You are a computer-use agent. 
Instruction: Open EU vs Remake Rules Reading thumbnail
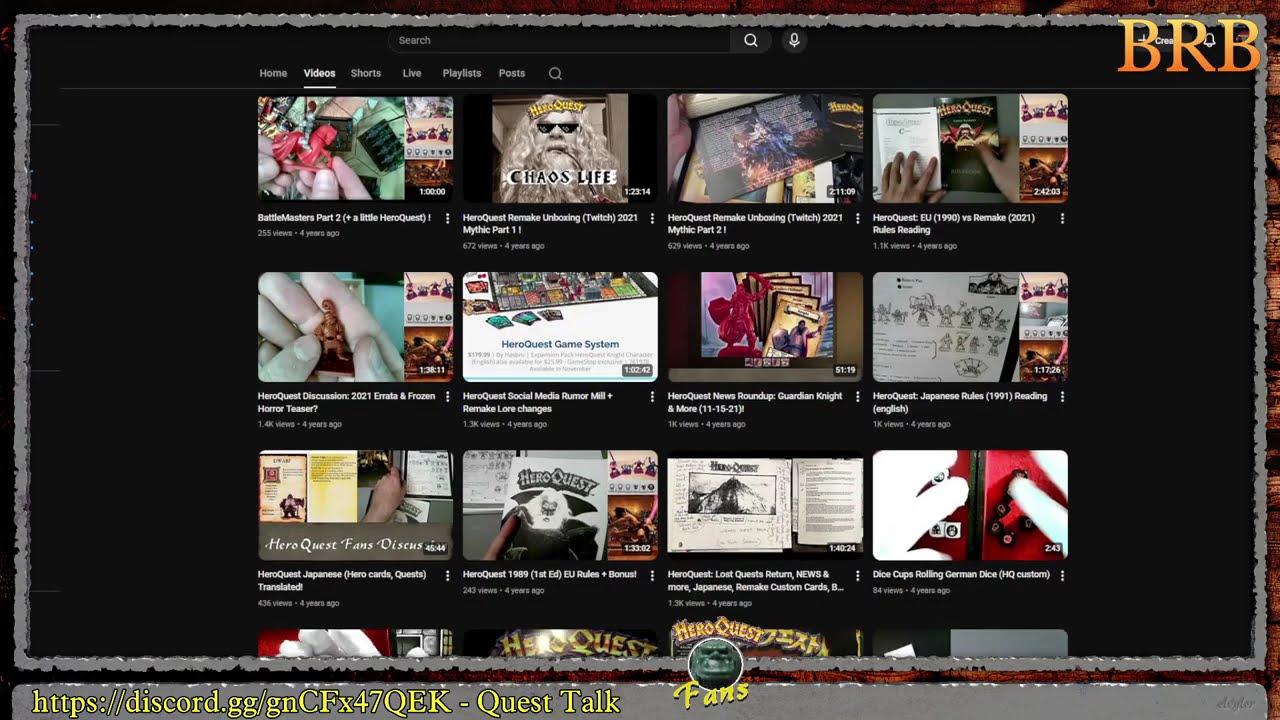click(970, 148)
